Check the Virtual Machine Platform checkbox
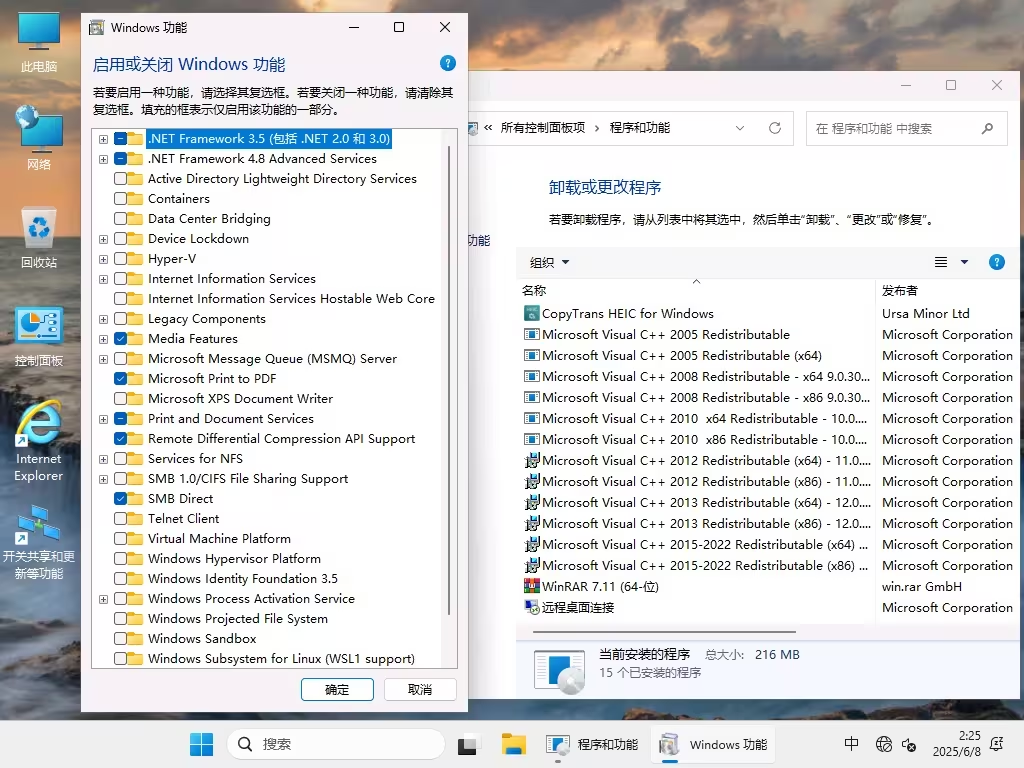The width and height of the screenshot is (1024, 768). [x=120, y=539]
